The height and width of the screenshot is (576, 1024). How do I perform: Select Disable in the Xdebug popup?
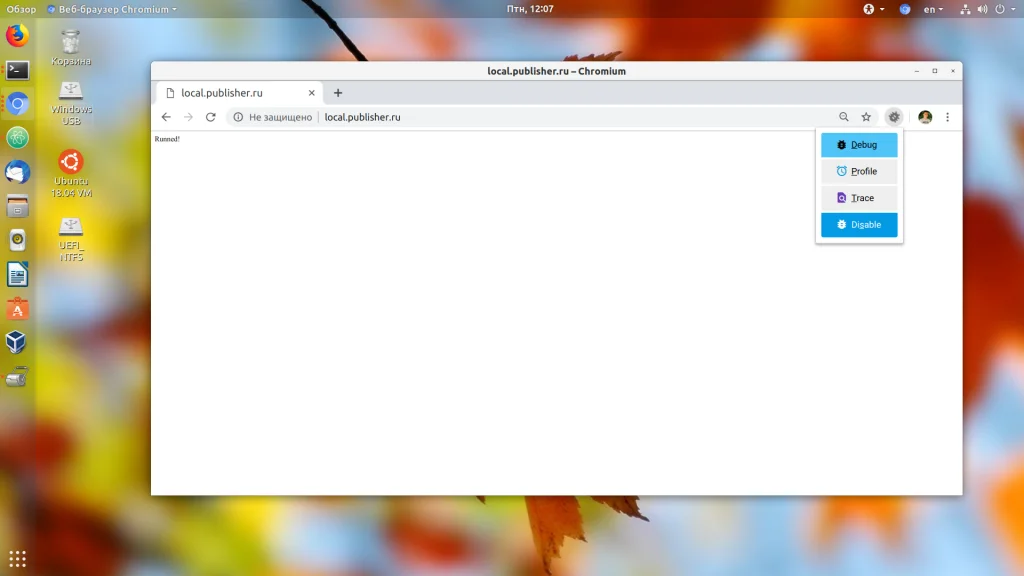point(859,225)
